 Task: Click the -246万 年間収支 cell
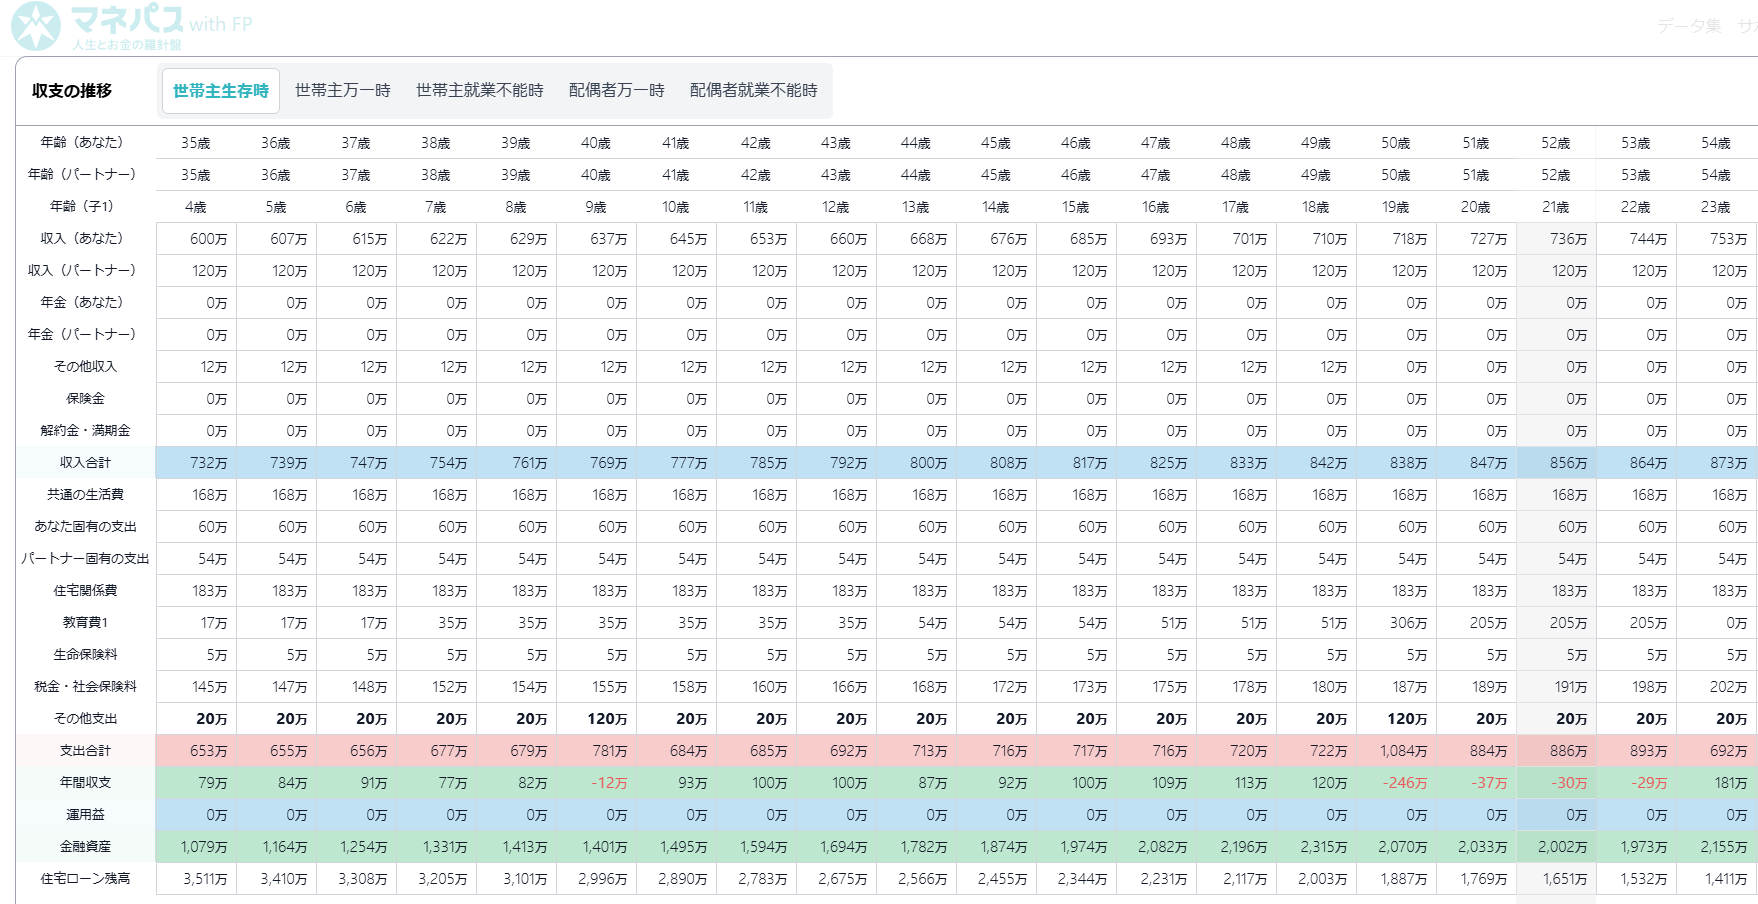point(1405,783)
